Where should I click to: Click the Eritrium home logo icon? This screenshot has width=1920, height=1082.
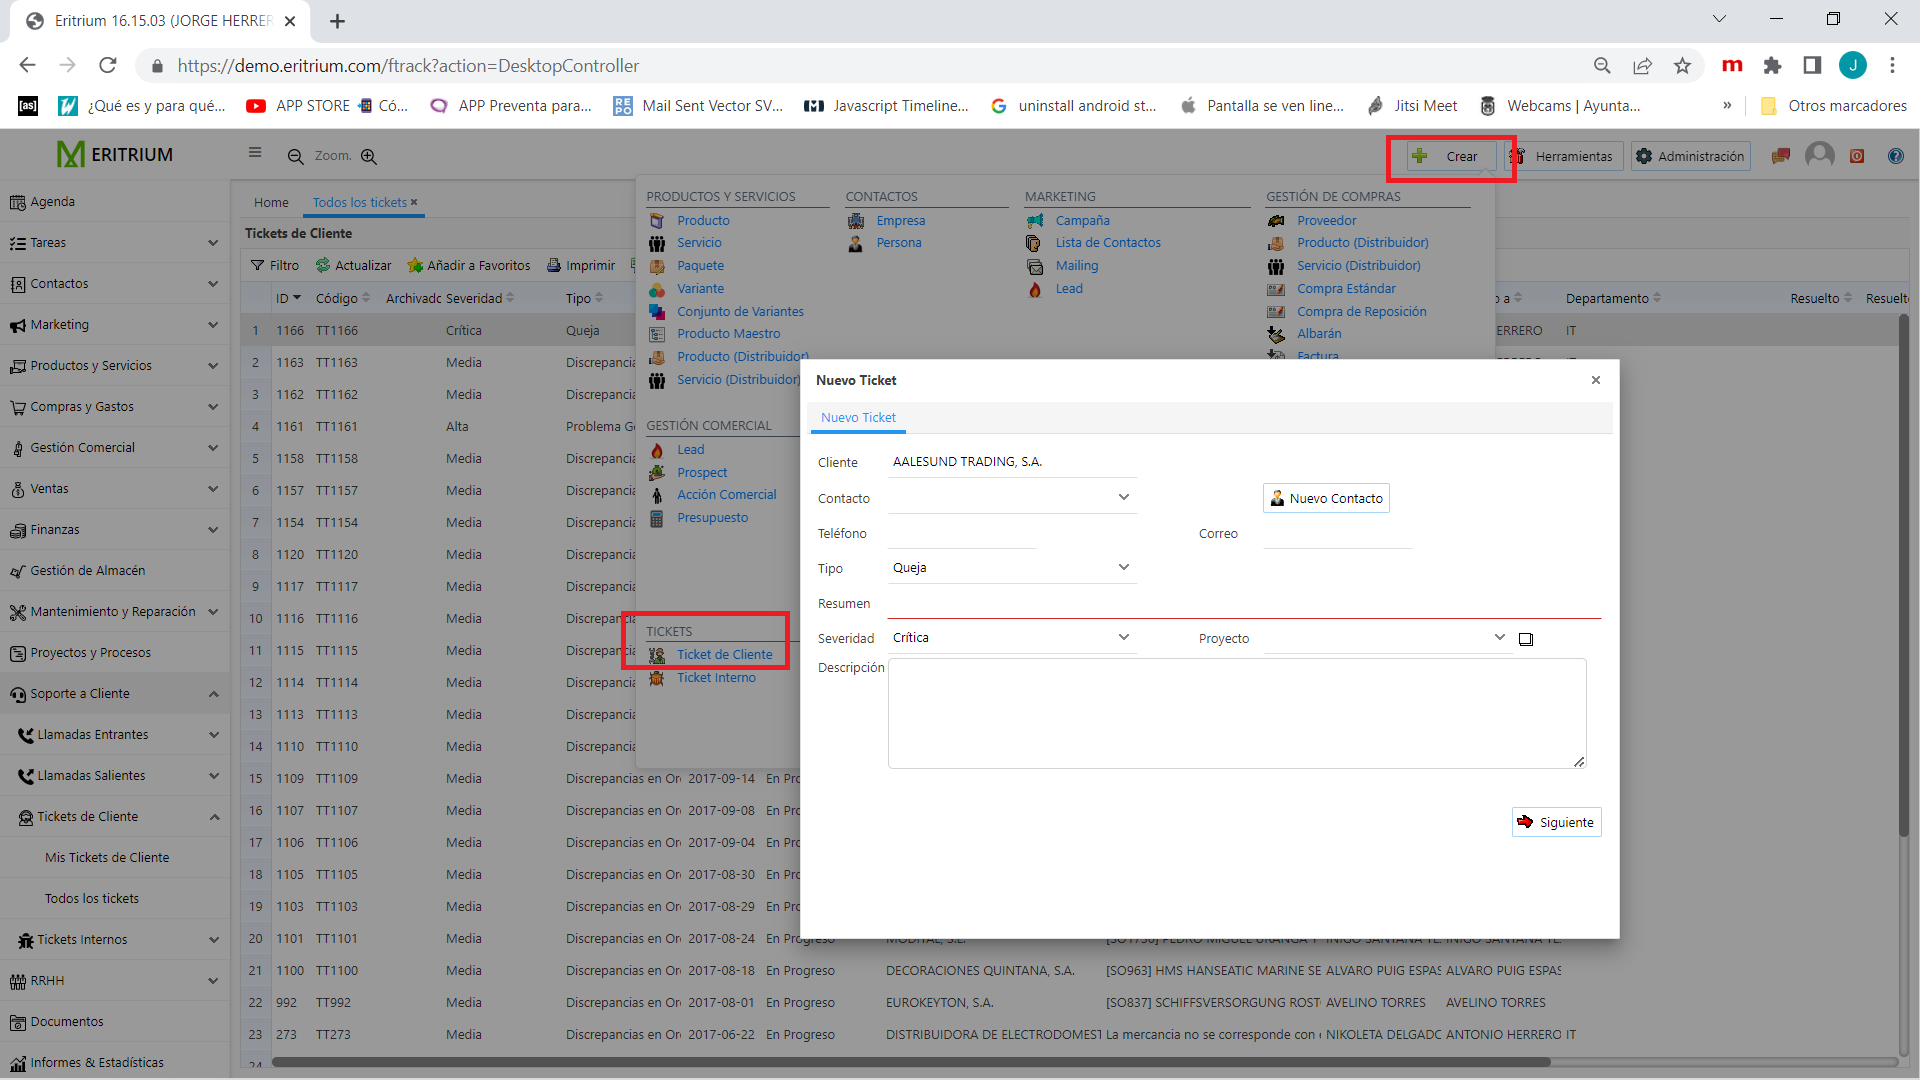(x=73, y=154)
